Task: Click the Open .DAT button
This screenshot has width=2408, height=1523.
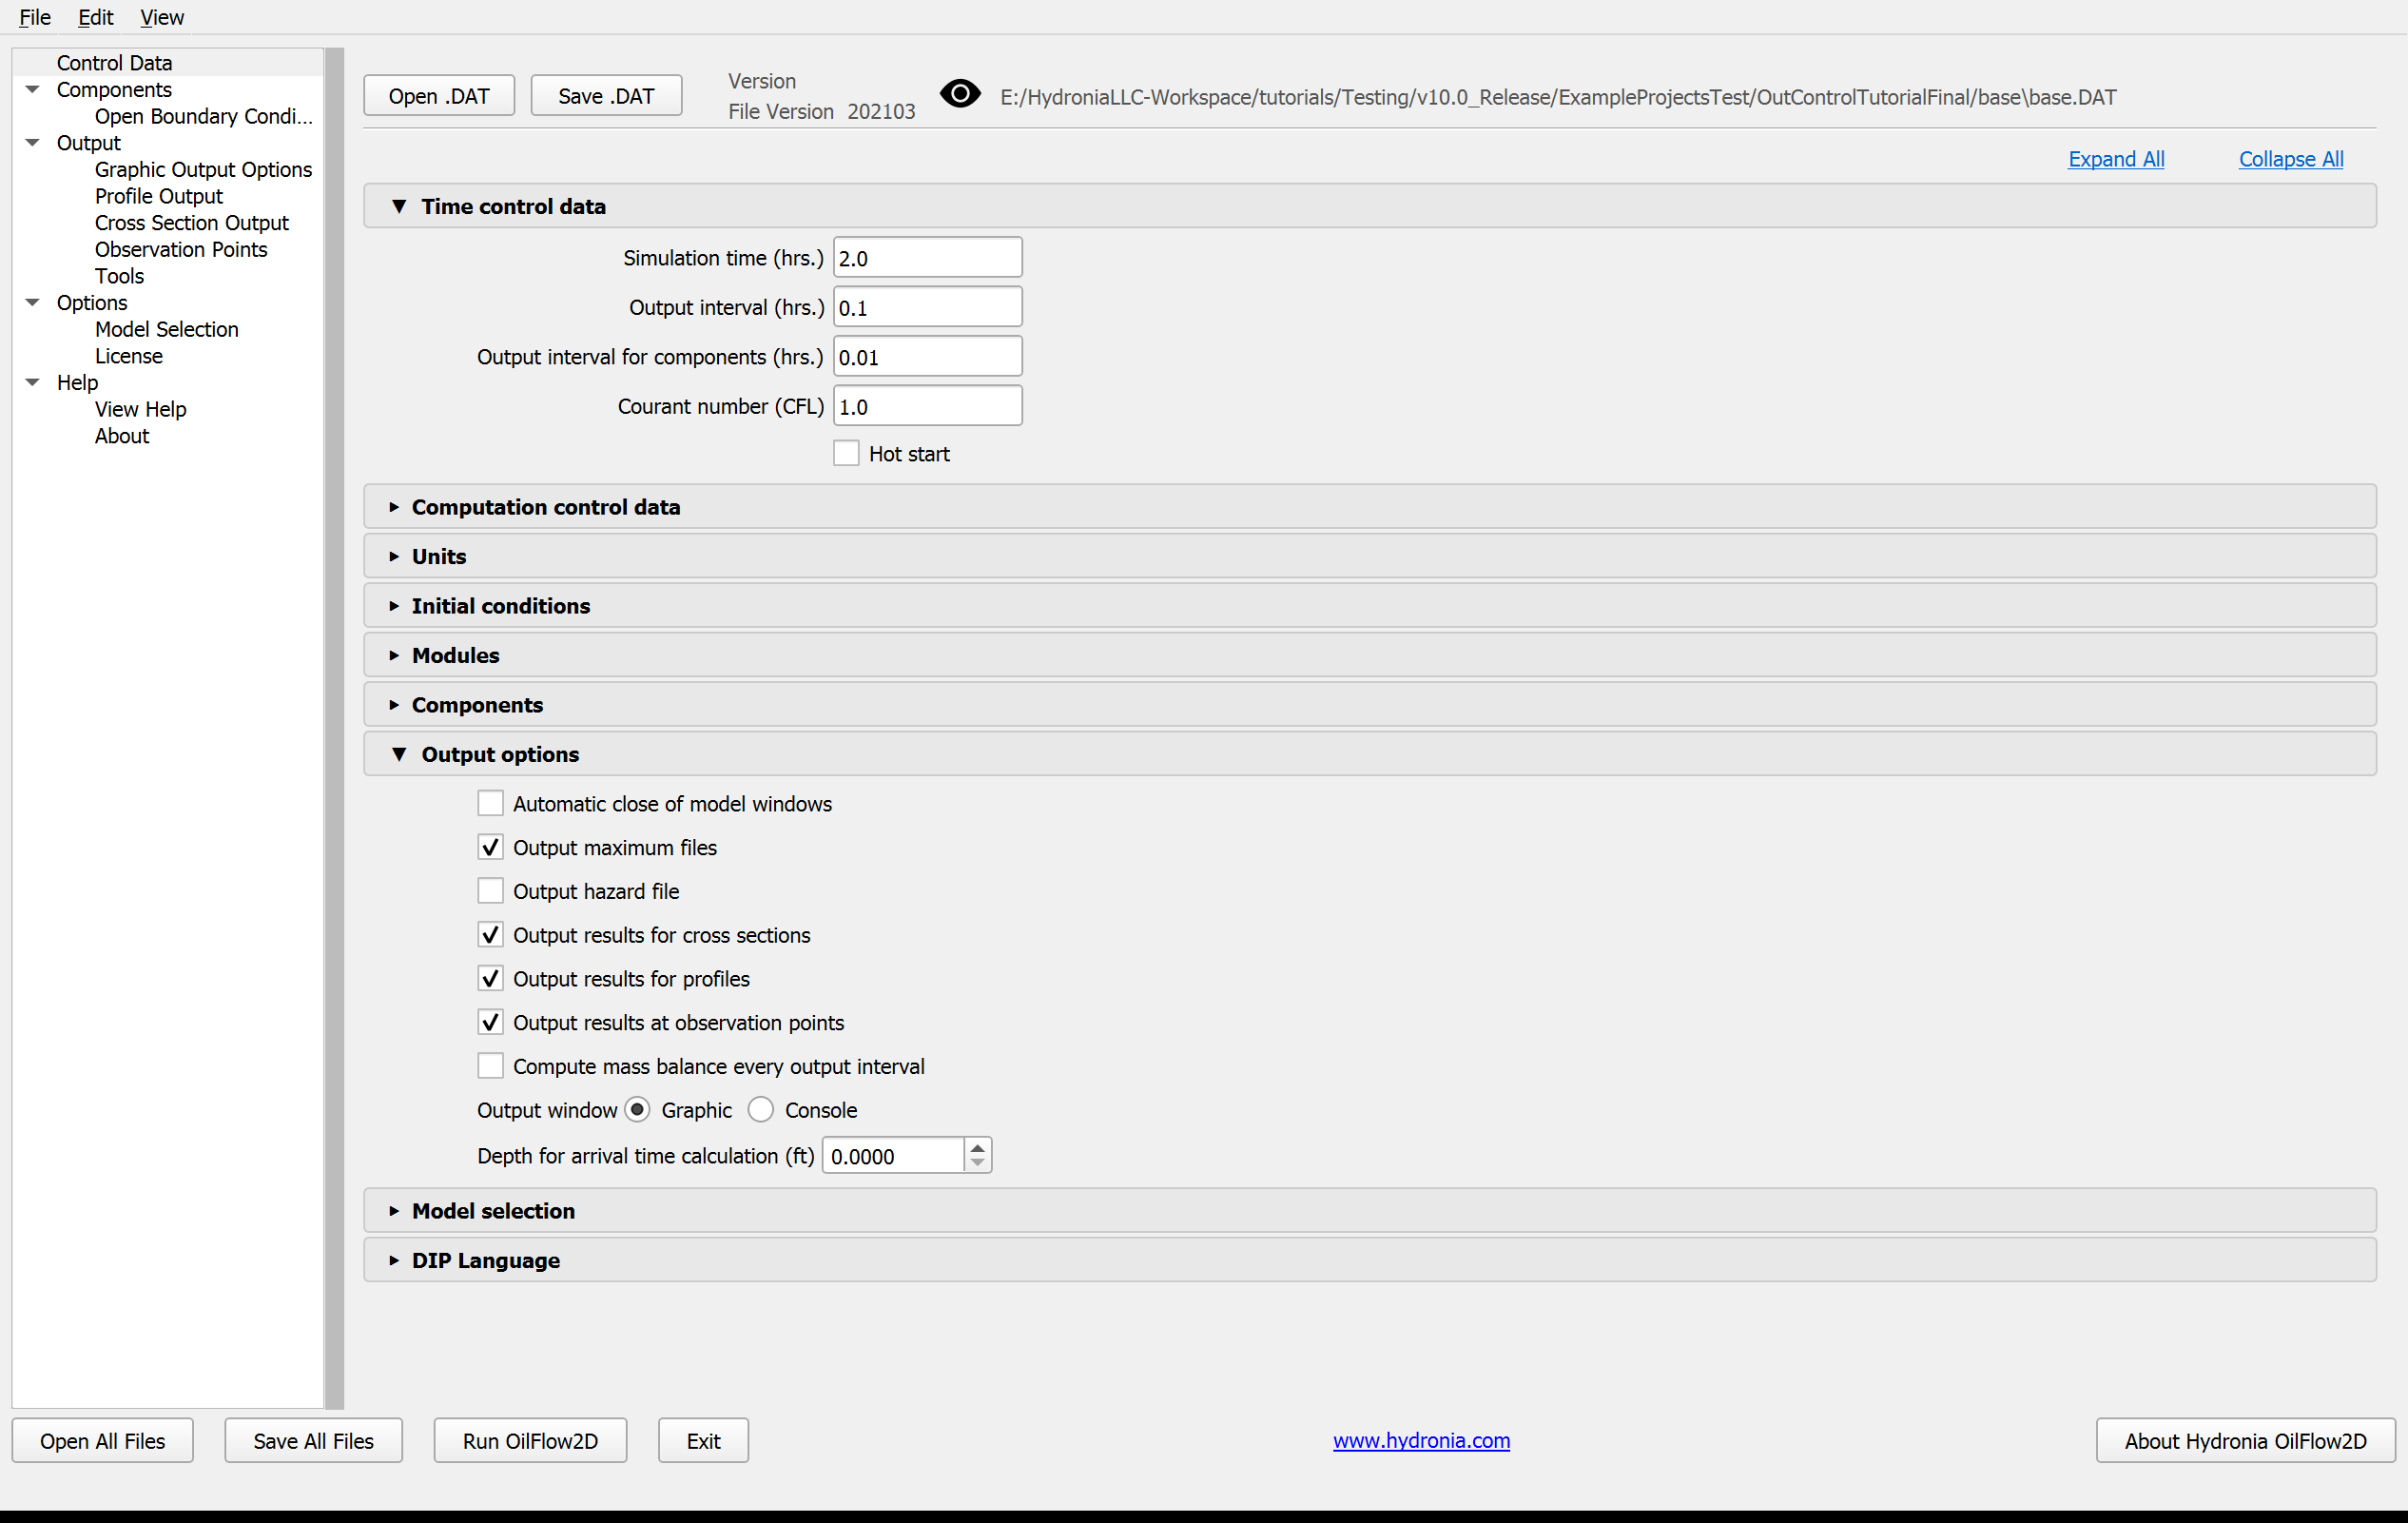Action: coord(439,96)
